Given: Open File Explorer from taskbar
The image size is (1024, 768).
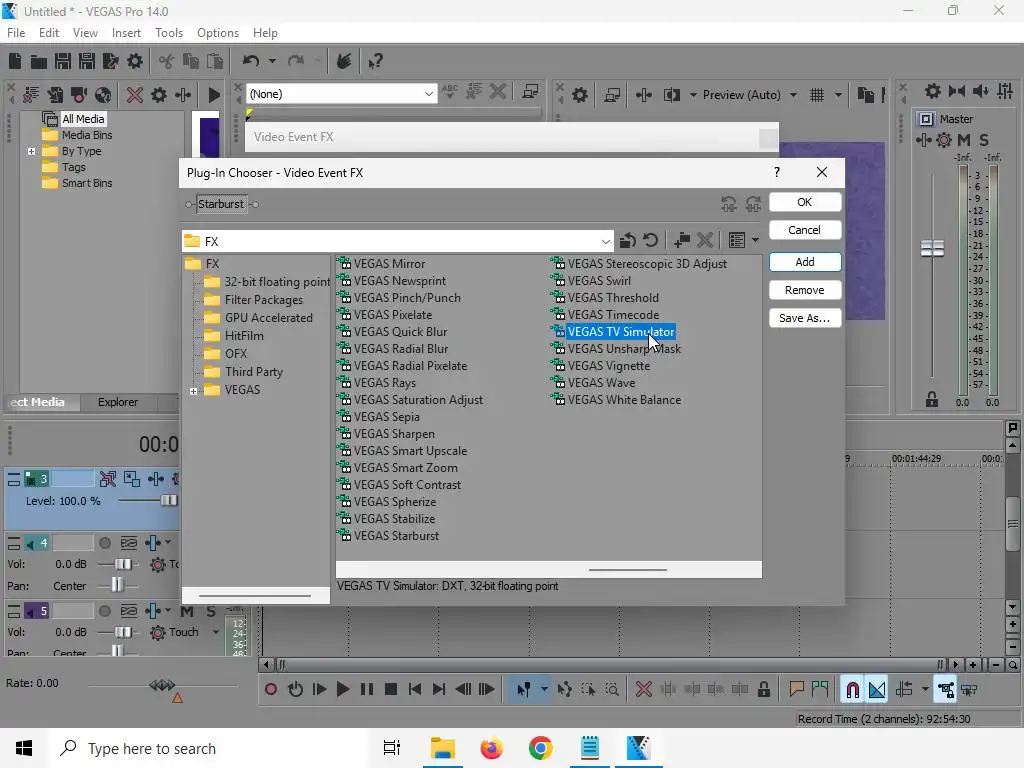Looking at the screenshot, I should pos(443,748).
